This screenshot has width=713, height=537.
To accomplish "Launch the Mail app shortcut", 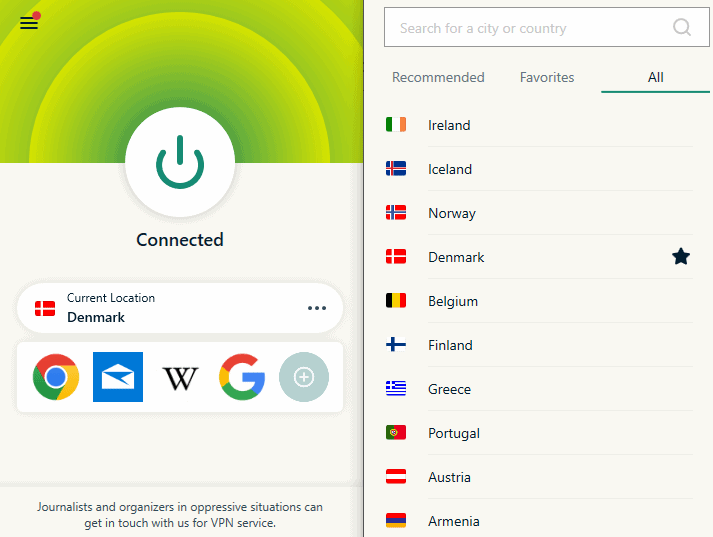I will 118,377.
